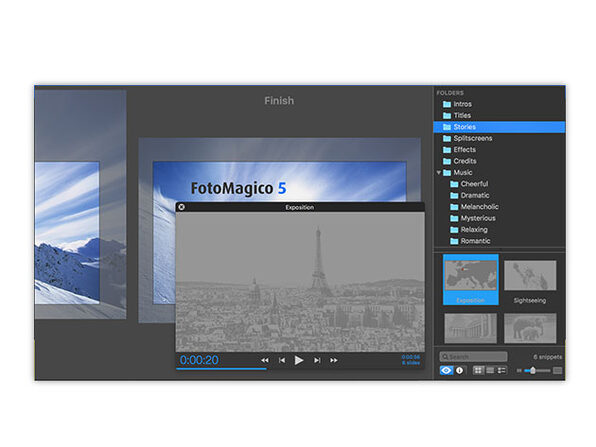Close the Exposition preview window
This screenshot has height=447, width=596.
[182, 207]
